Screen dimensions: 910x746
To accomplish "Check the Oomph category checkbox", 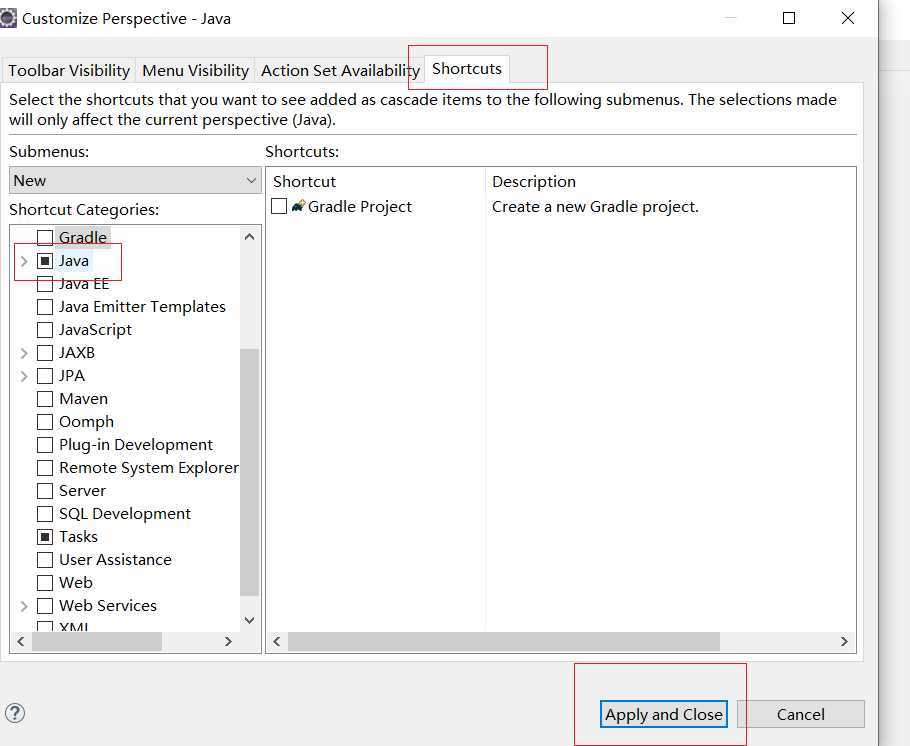I will pos(45,421).
